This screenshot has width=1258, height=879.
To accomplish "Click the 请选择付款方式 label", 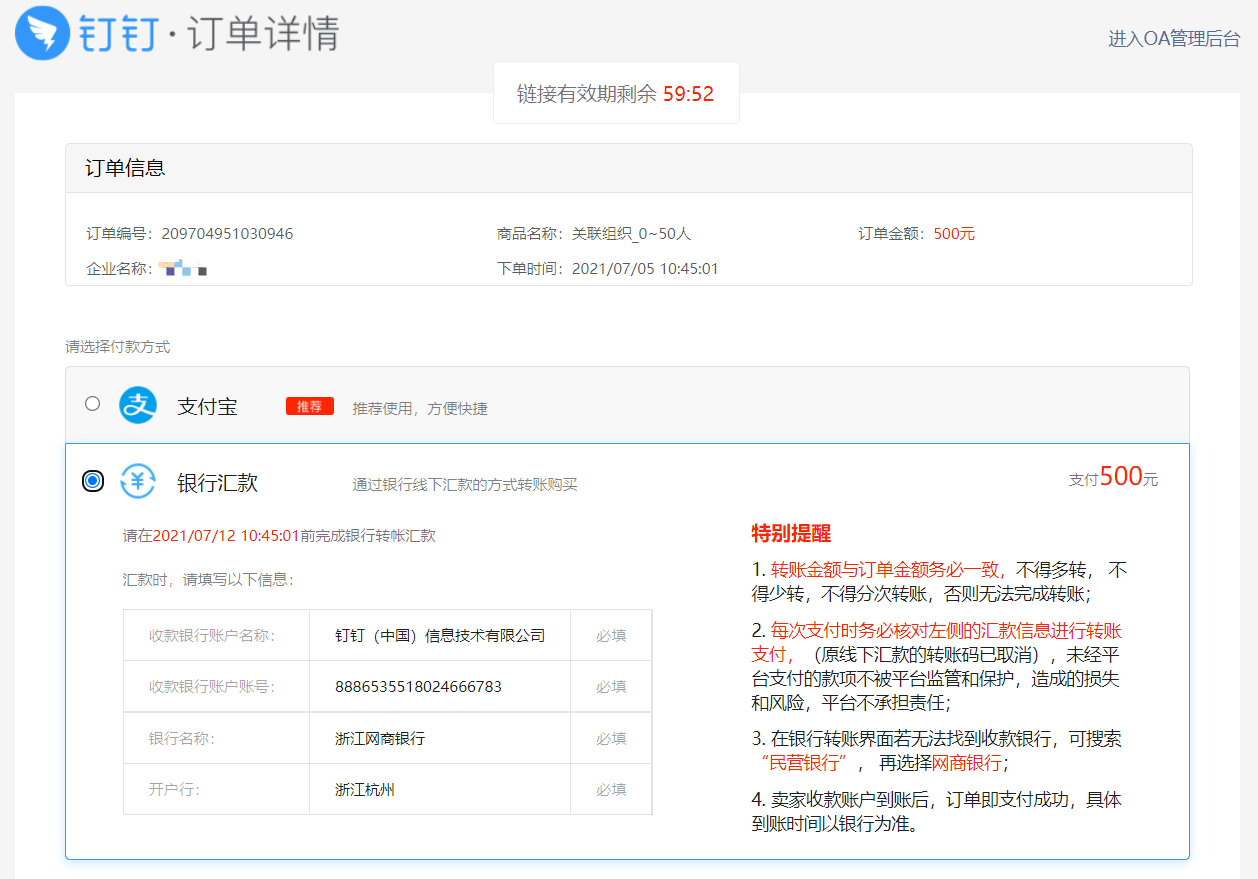I will [x=118, y=347].
